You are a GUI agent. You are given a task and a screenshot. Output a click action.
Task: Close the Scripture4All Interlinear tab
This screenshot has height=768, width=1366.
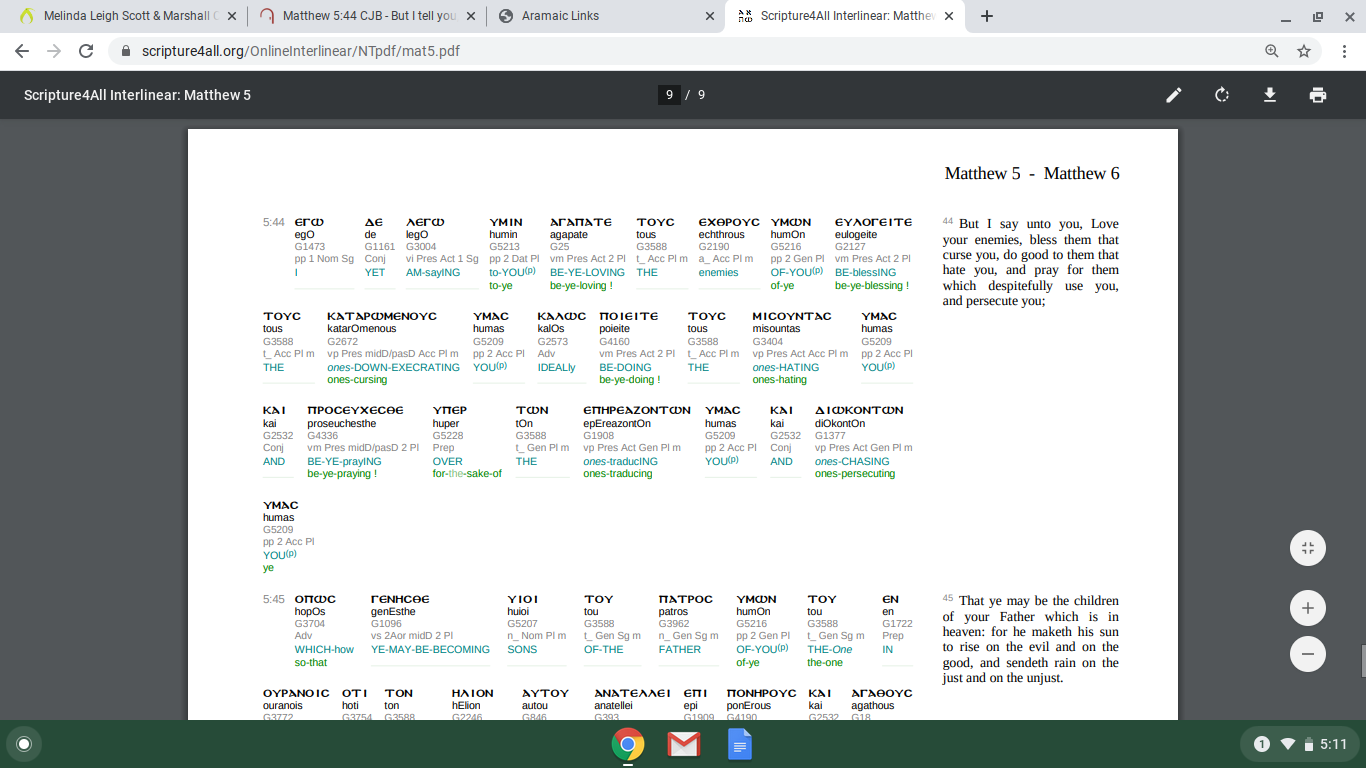948,16
